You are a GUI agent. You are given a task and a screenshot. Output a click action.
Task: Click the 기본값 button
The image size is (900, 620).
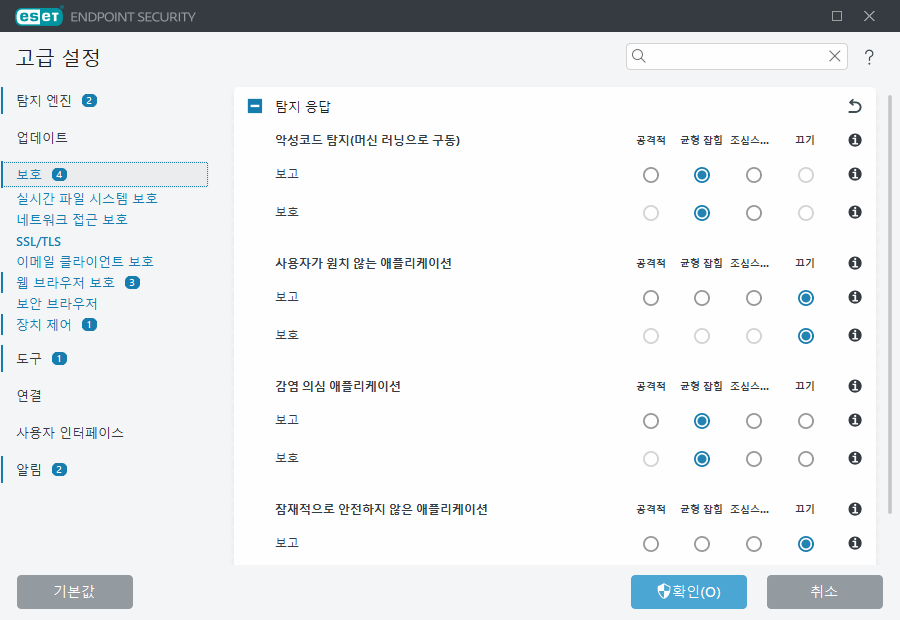coord(74,592)
